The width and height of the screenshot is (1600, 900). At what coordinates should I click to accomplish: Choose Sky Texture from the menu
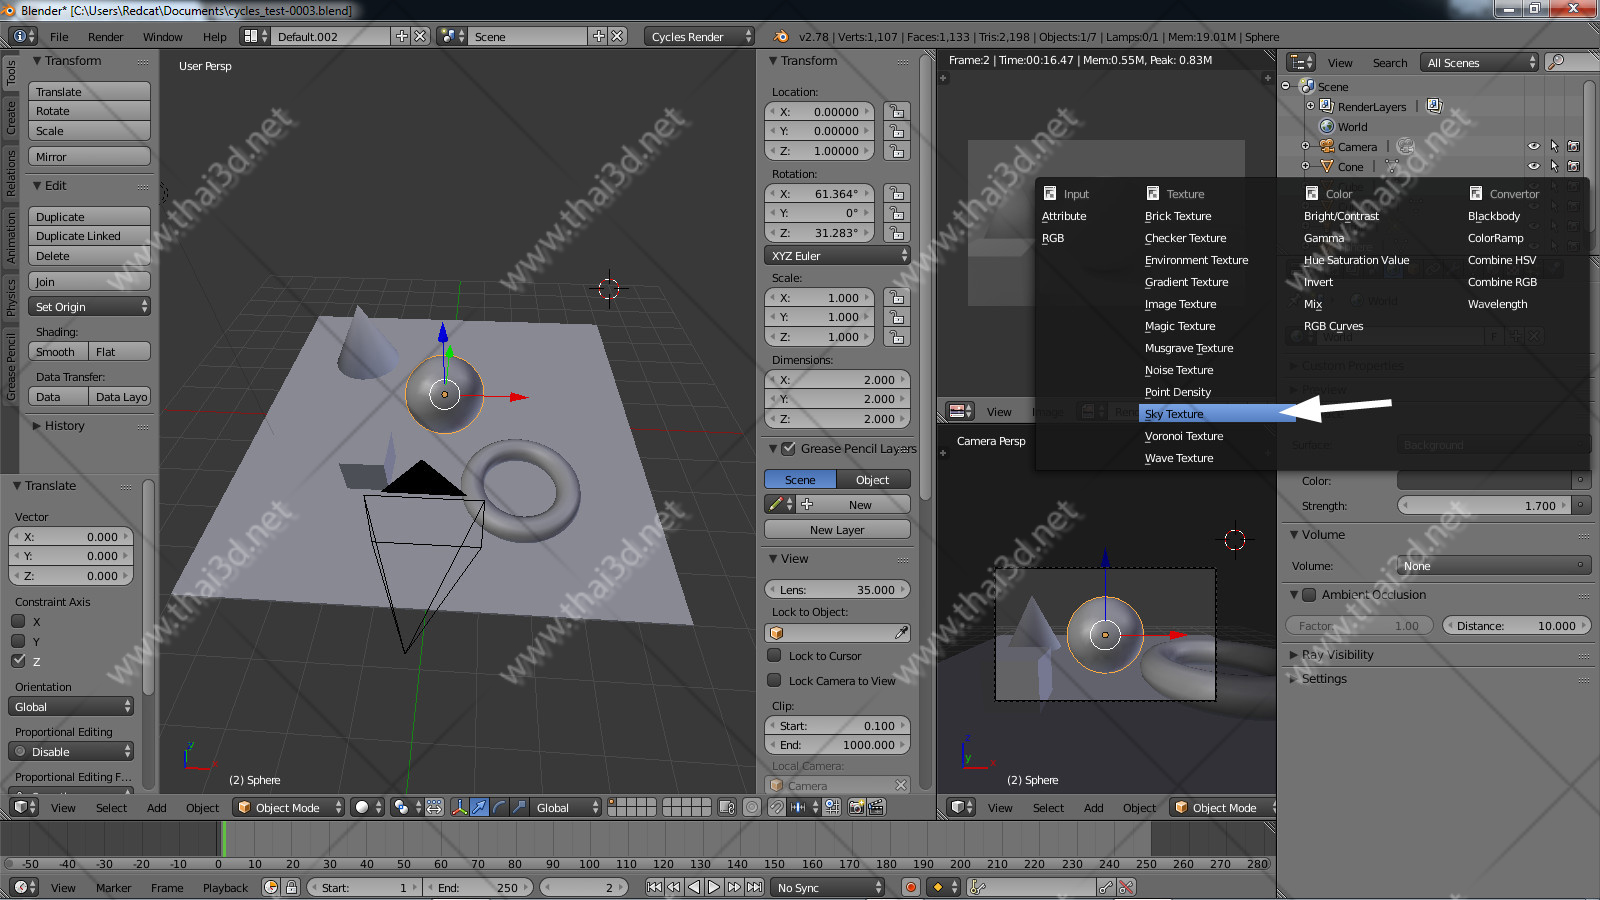[1174, 414]
